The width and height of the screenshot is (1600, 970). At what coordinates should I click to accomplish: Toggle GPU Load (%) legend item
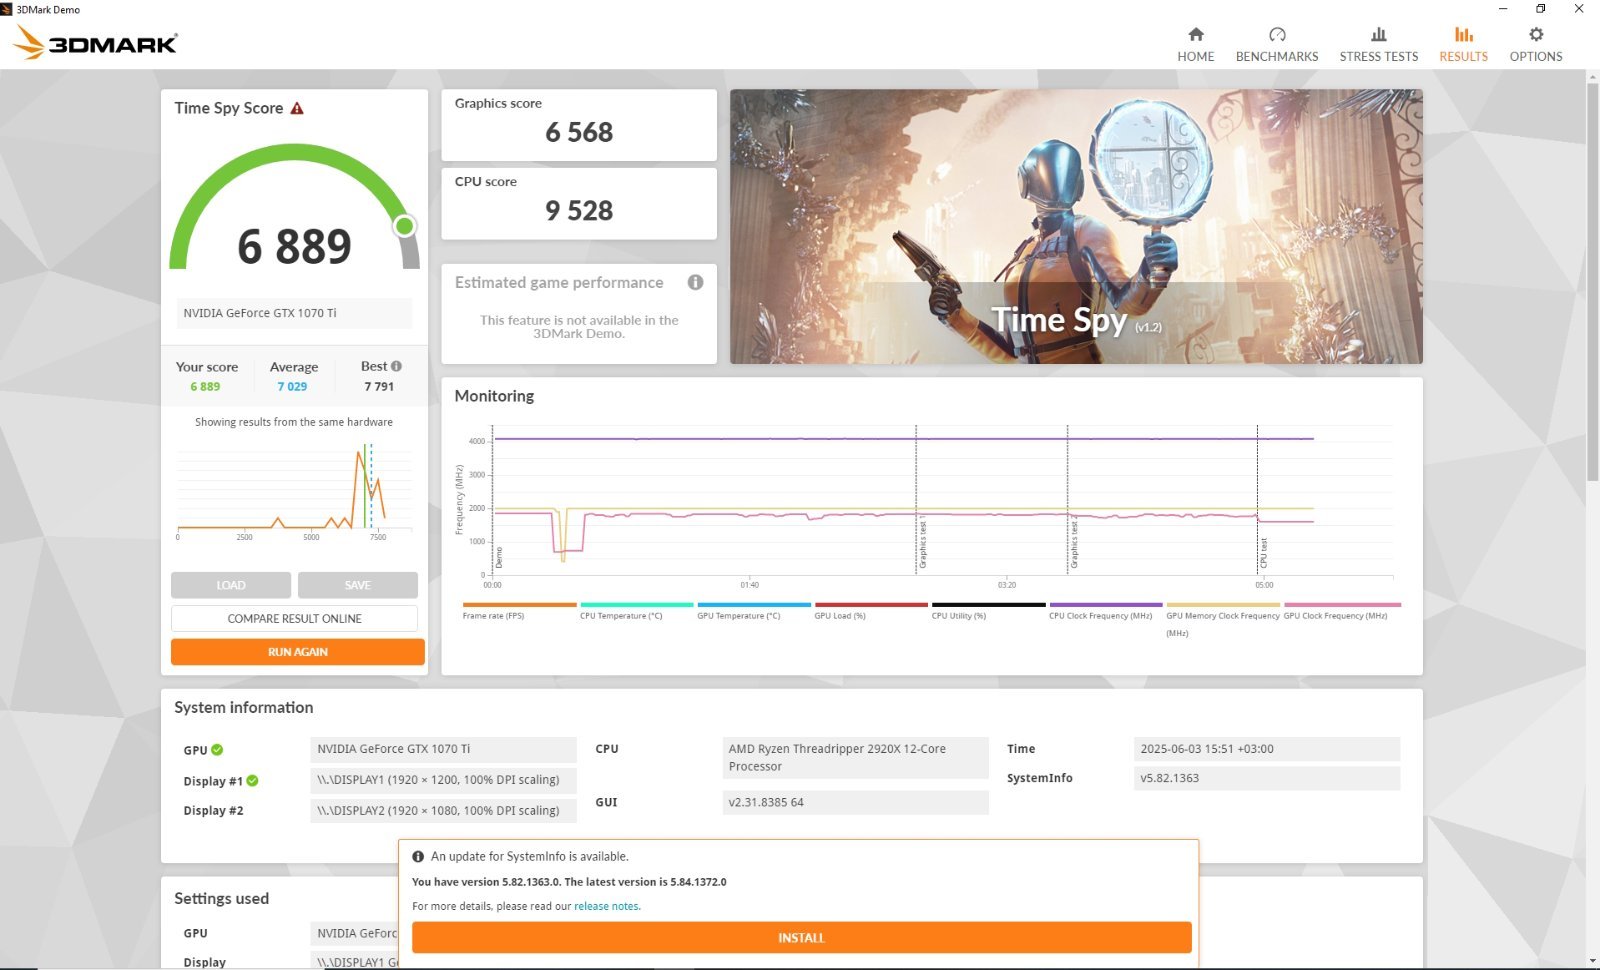click(x=870, y=611)
